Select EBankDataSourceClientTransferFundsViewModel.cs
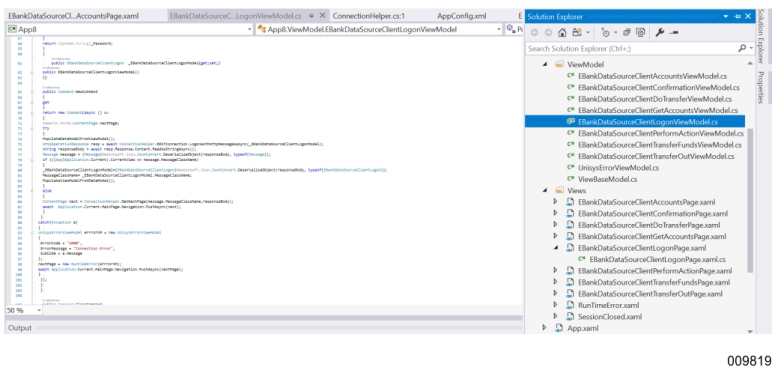The image size is (778, 379). click(659, 145)
